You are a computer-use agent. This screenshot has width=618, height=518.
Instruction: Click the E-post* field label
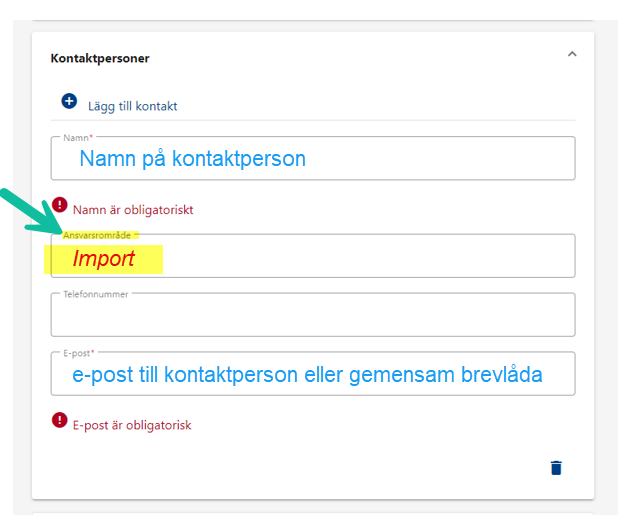pos(79,353)
